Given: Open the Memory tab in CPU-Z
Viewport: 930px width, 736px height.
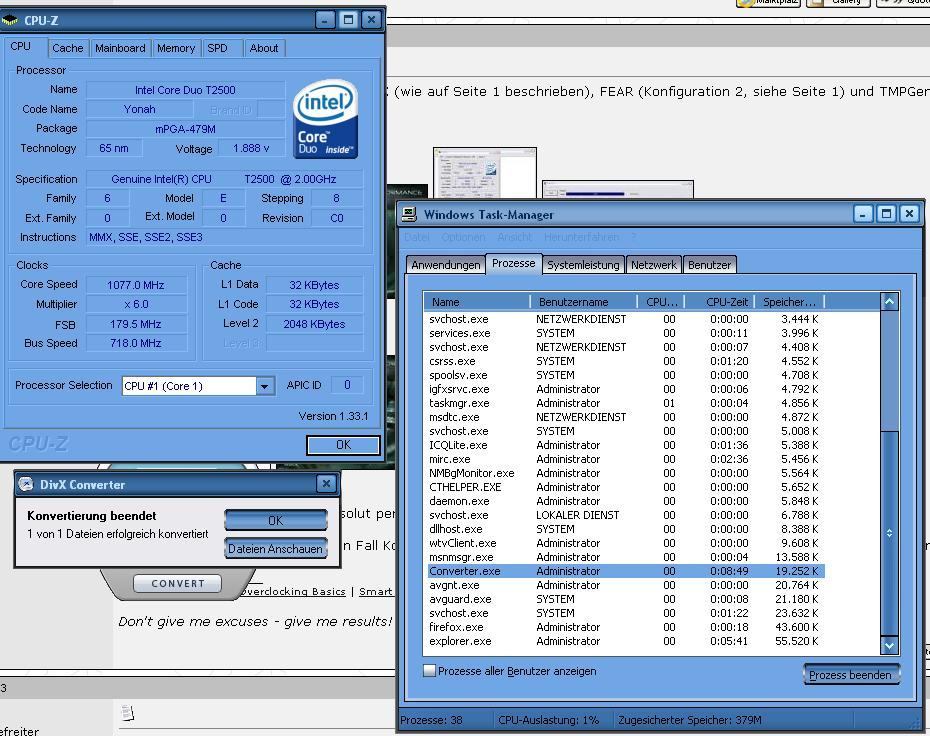Looking at the screenshot, I should click(x=176, y=48).
